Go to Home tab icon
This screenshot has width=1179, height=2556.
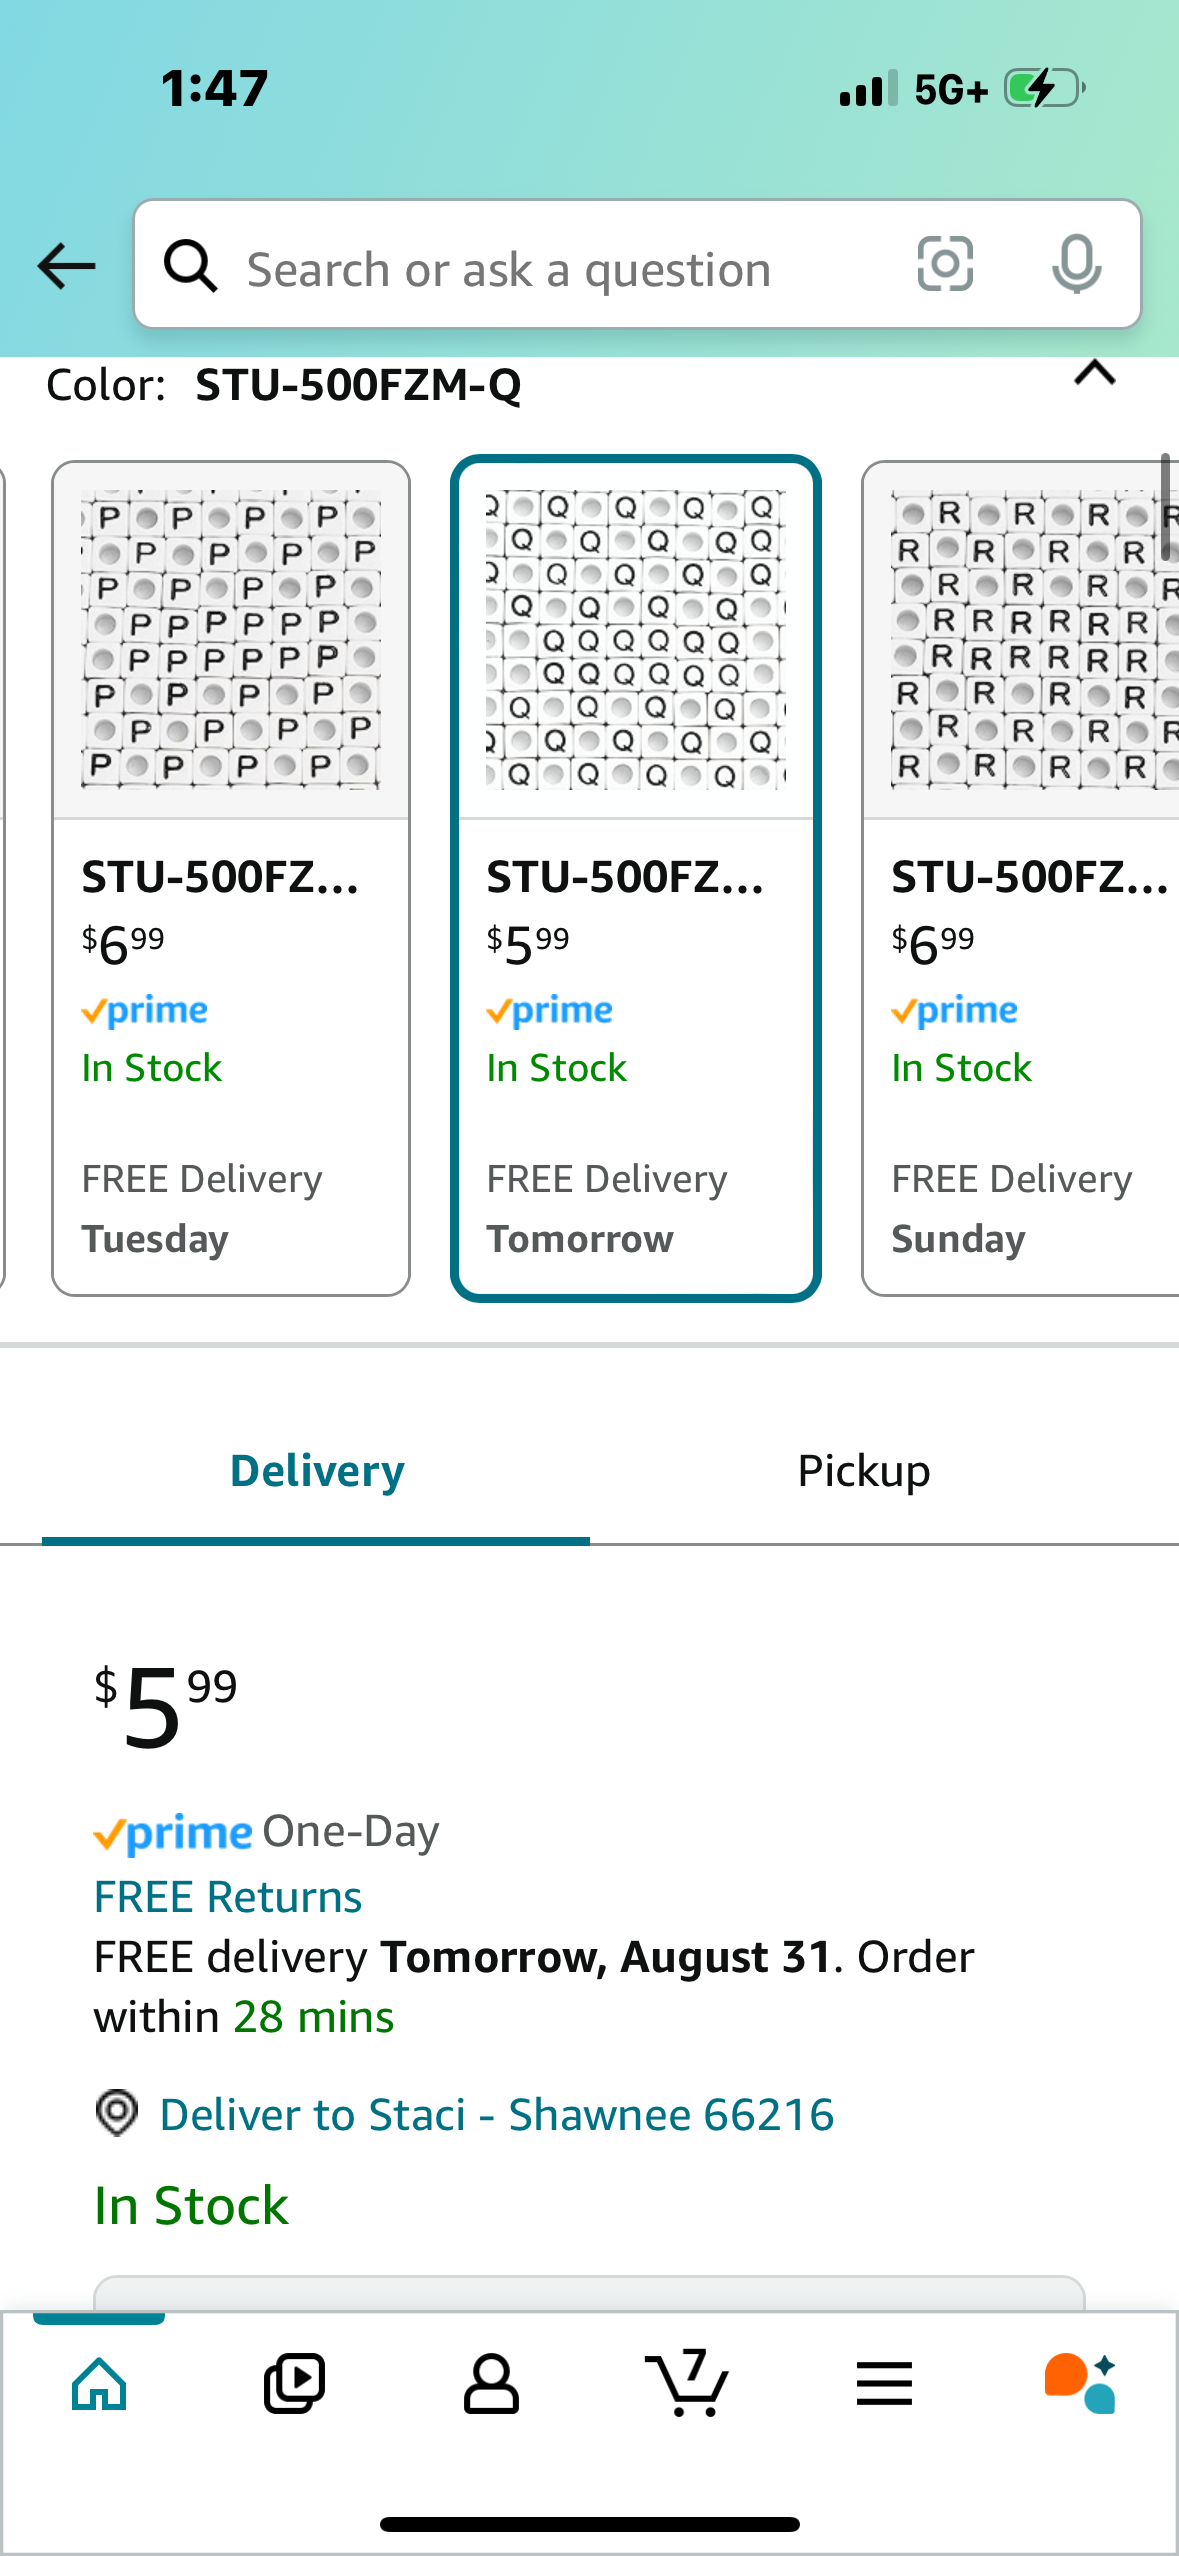pos(99,2384)
